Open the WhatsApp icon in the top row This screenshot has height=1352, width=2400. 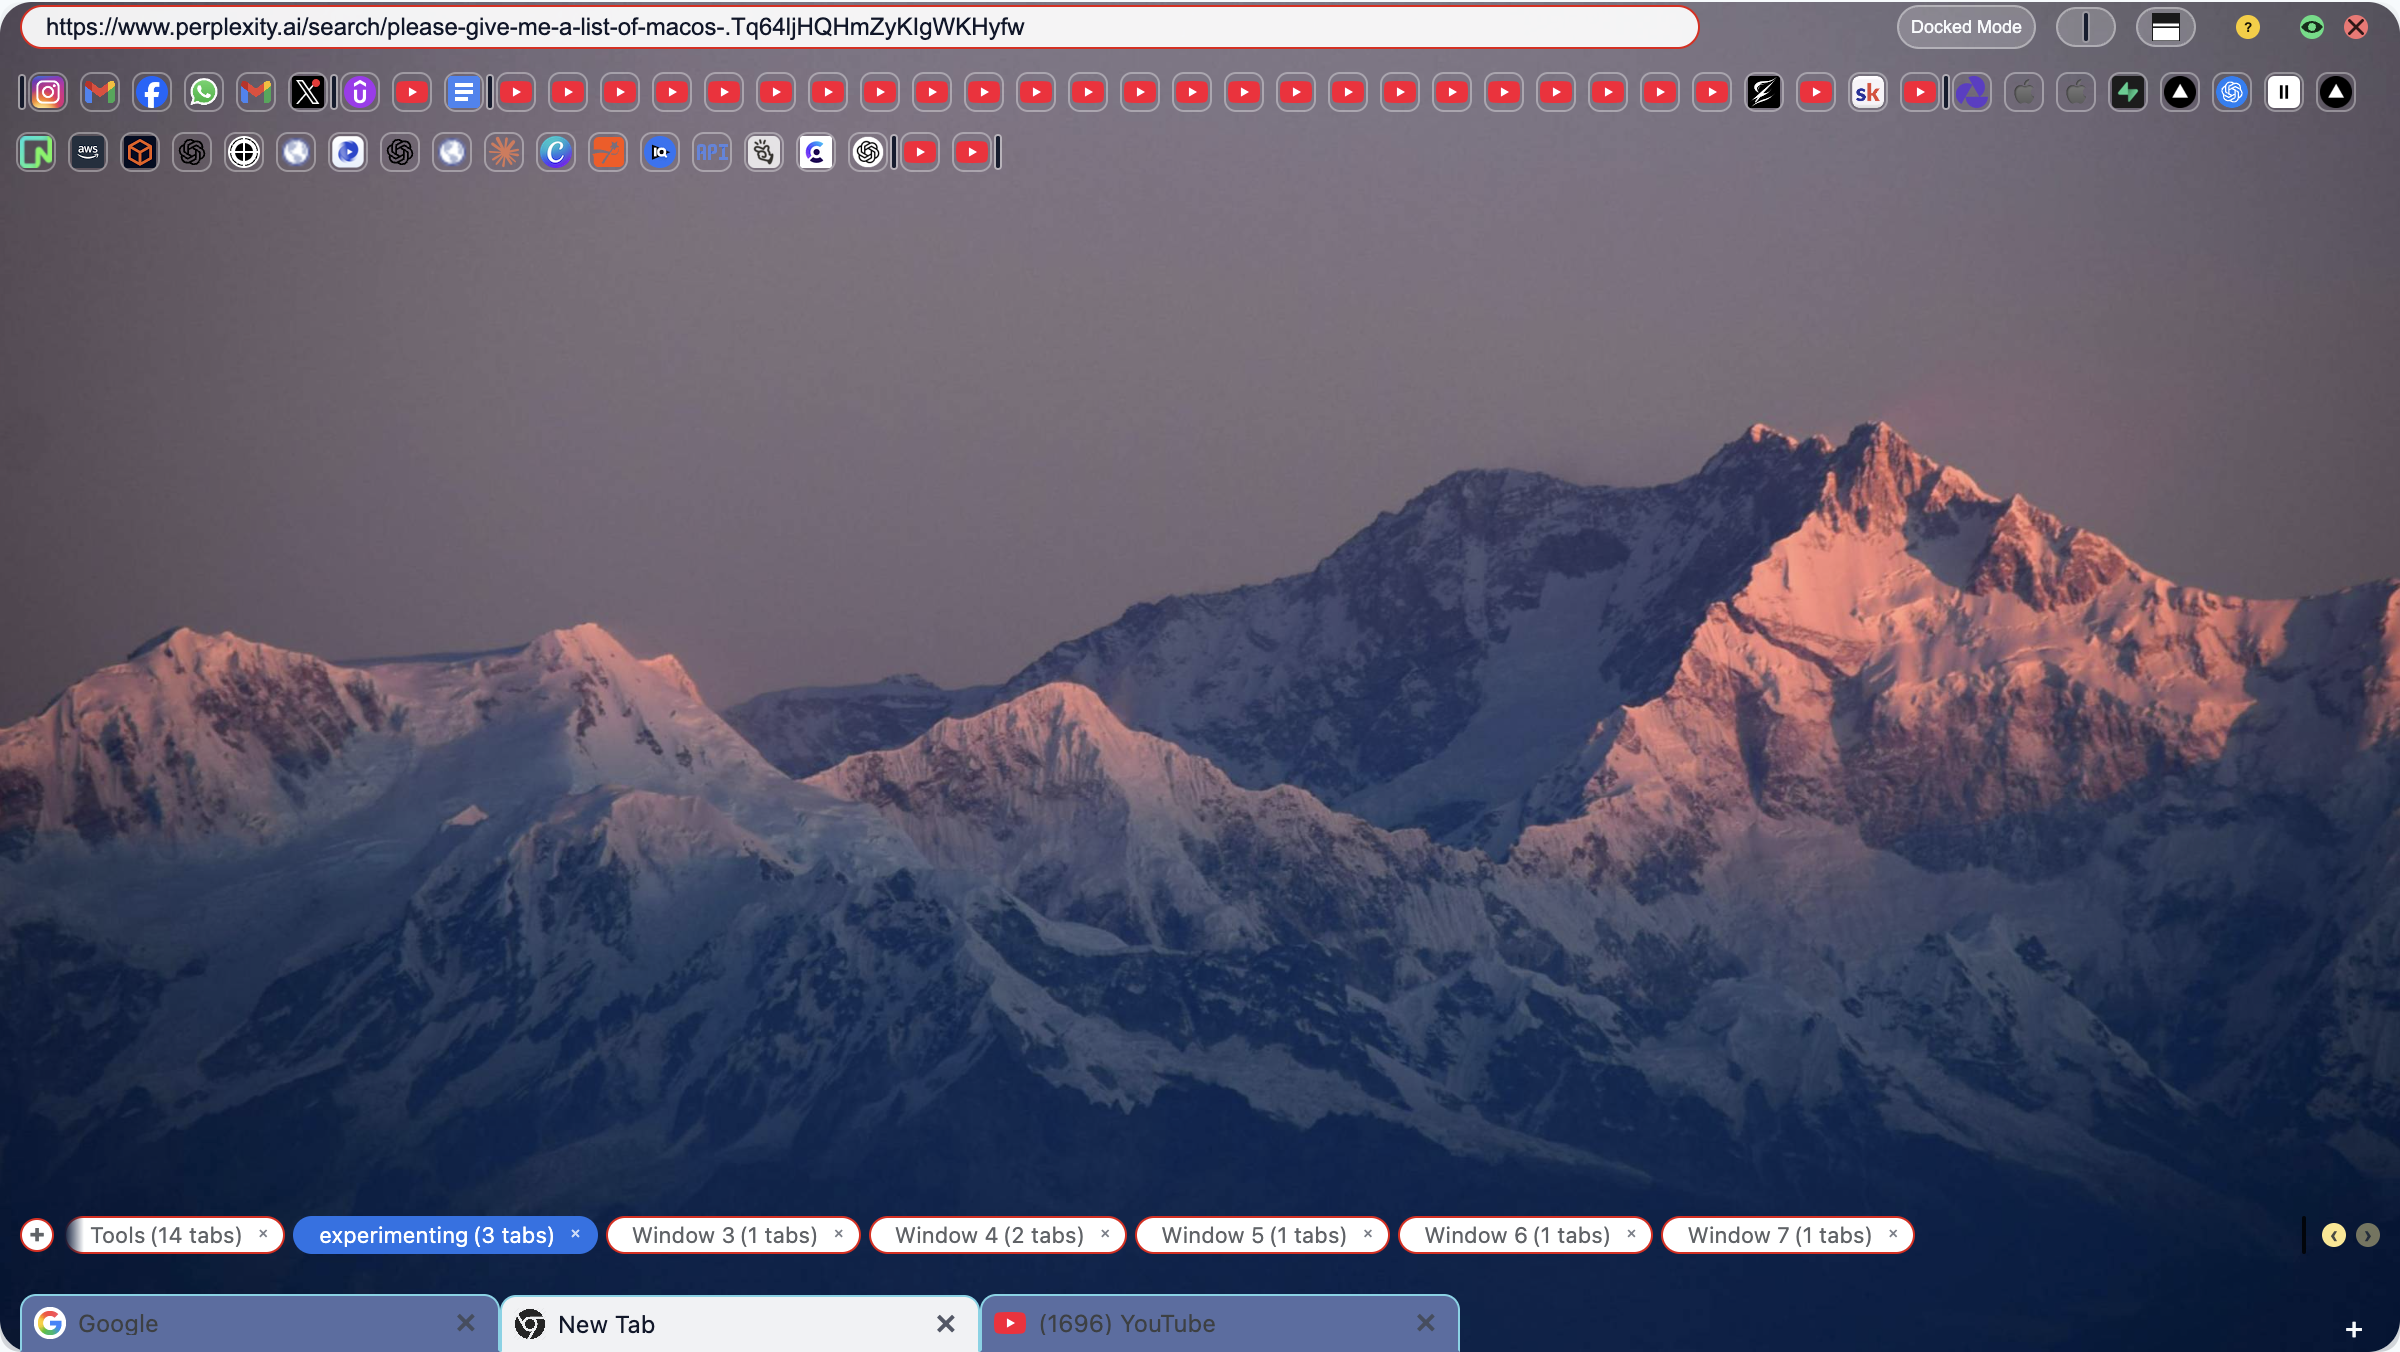[203, 92]
